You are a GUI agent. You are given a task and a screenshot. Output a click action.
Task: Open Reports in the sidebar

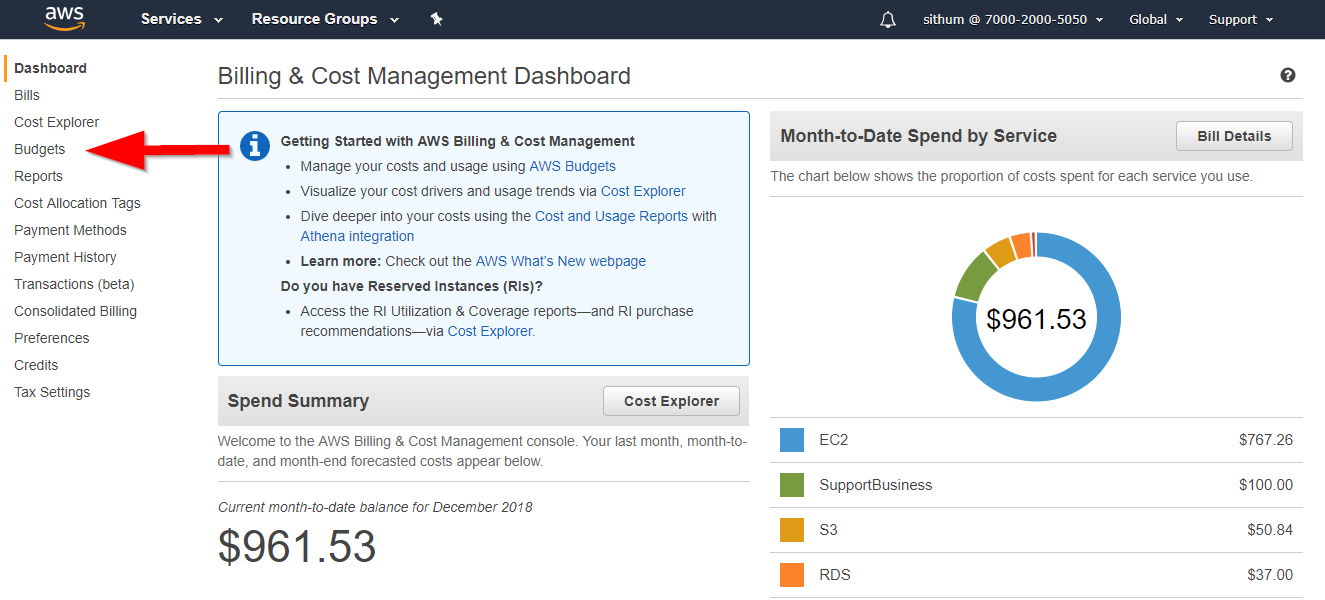click(39, 176)
